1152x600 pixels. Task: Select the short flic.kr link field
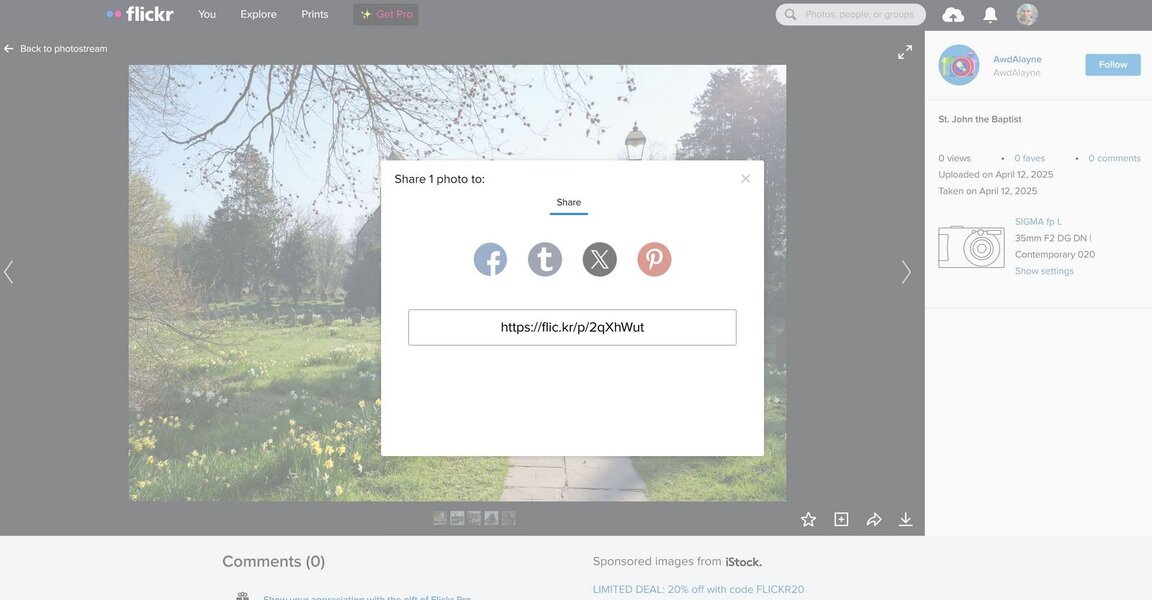click(x=572, y=327)
